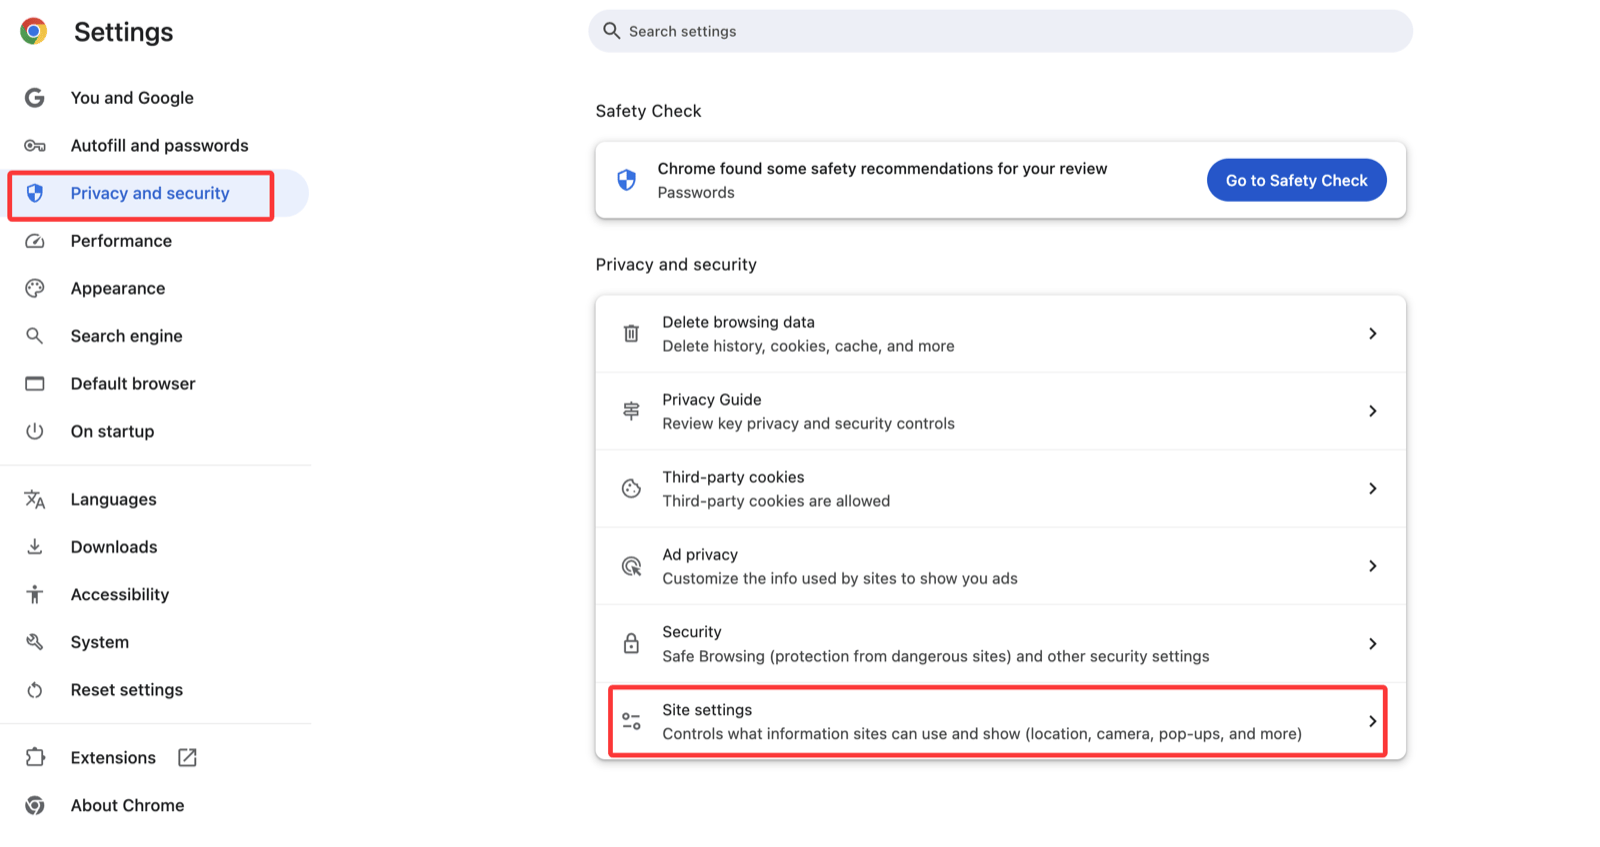Click the padlock Security icon
Screen dimensions: 1600x847
coord(631,643)
